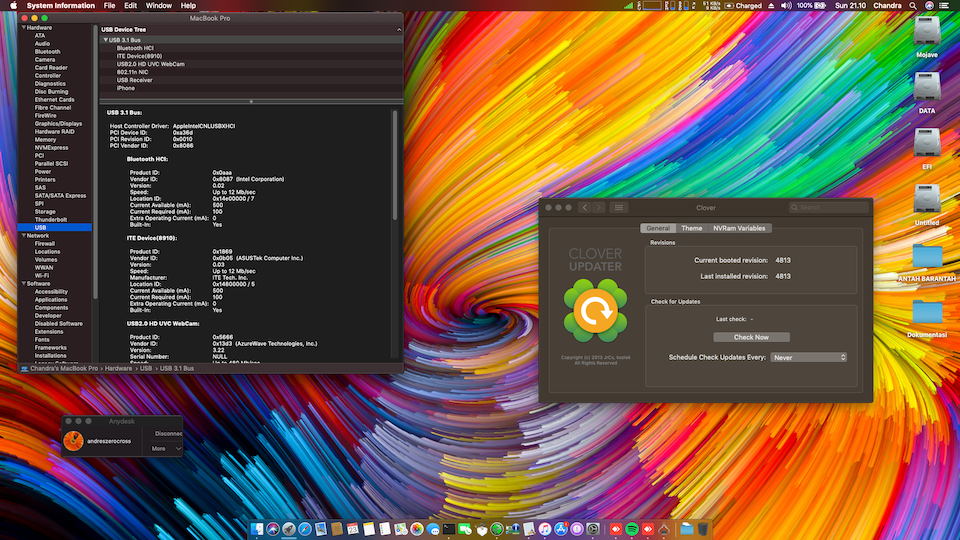Open FaceTime in the dock
This screenshot has width=960, height=540.
pyautogui.click(x=465, y=528)
